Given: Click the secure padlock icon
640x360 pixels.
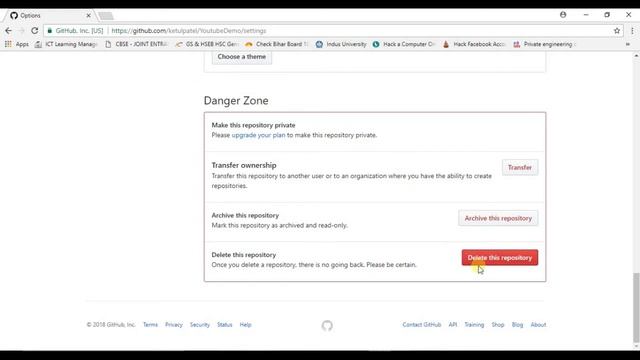Looking at the screenshot, I should tap(50, 31).
